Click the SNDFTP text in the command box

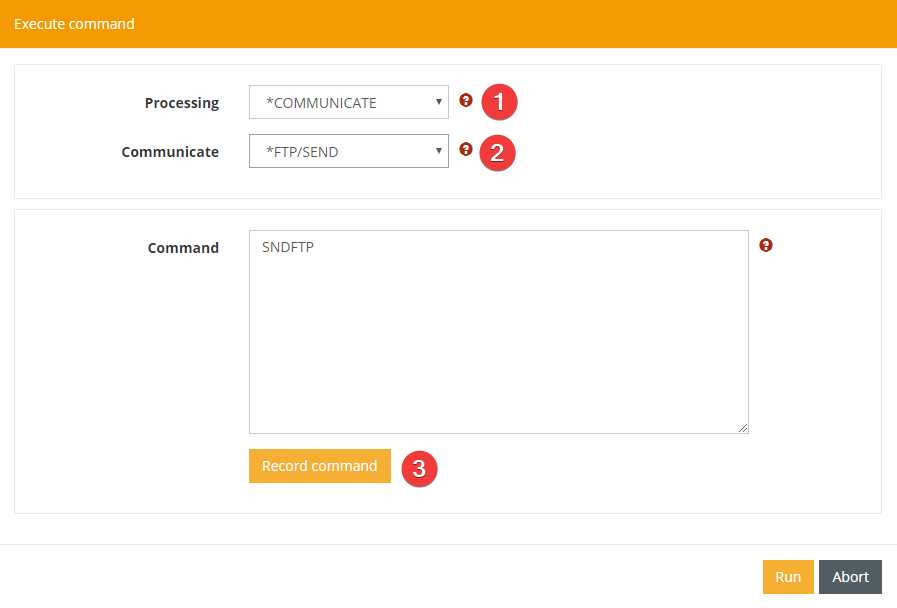(x=288, y=248)
